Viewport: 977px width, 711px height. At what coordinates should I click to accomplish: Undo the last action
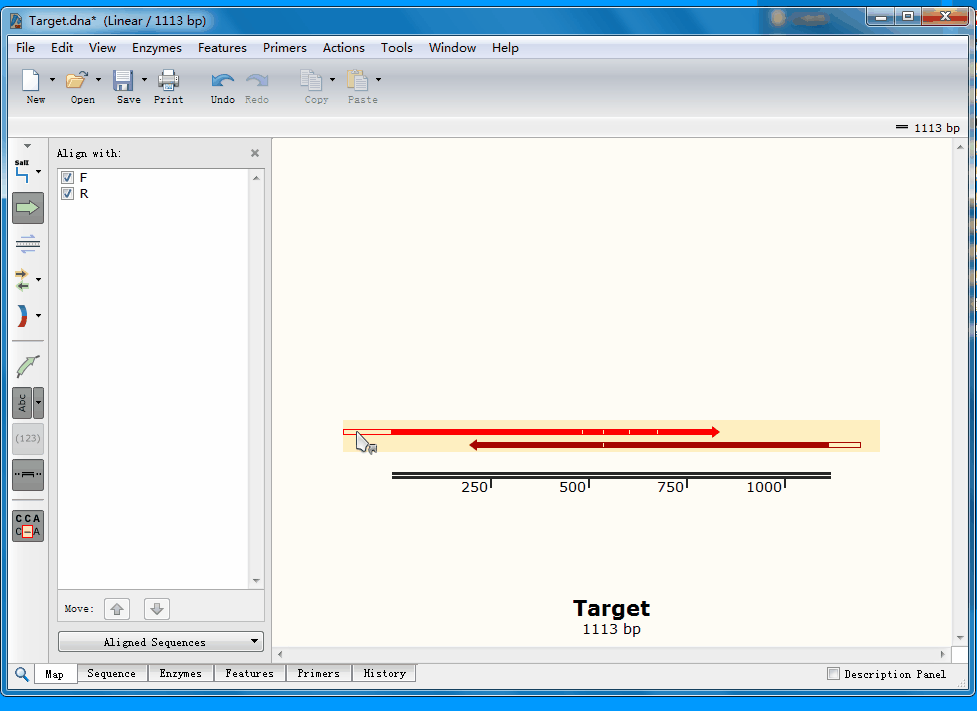click(222, 82)
